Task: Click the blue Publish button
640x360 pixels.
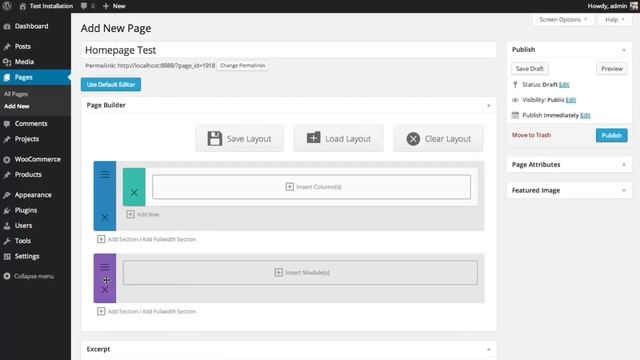Action: [x=611, y=136]
